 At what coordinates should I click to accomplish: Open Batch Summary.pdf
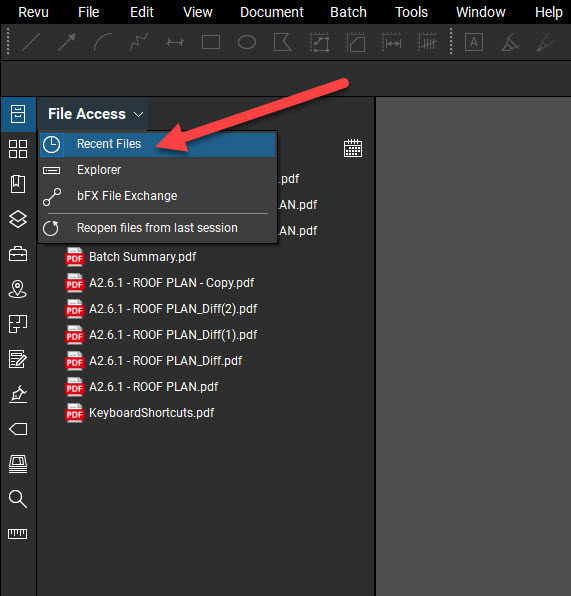[x=131, y=257]
